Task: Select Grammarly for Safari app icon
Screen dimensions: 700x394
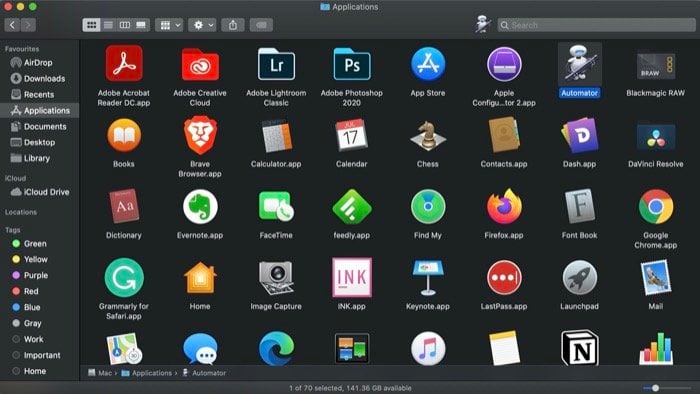Action: [x=124, y=278]
